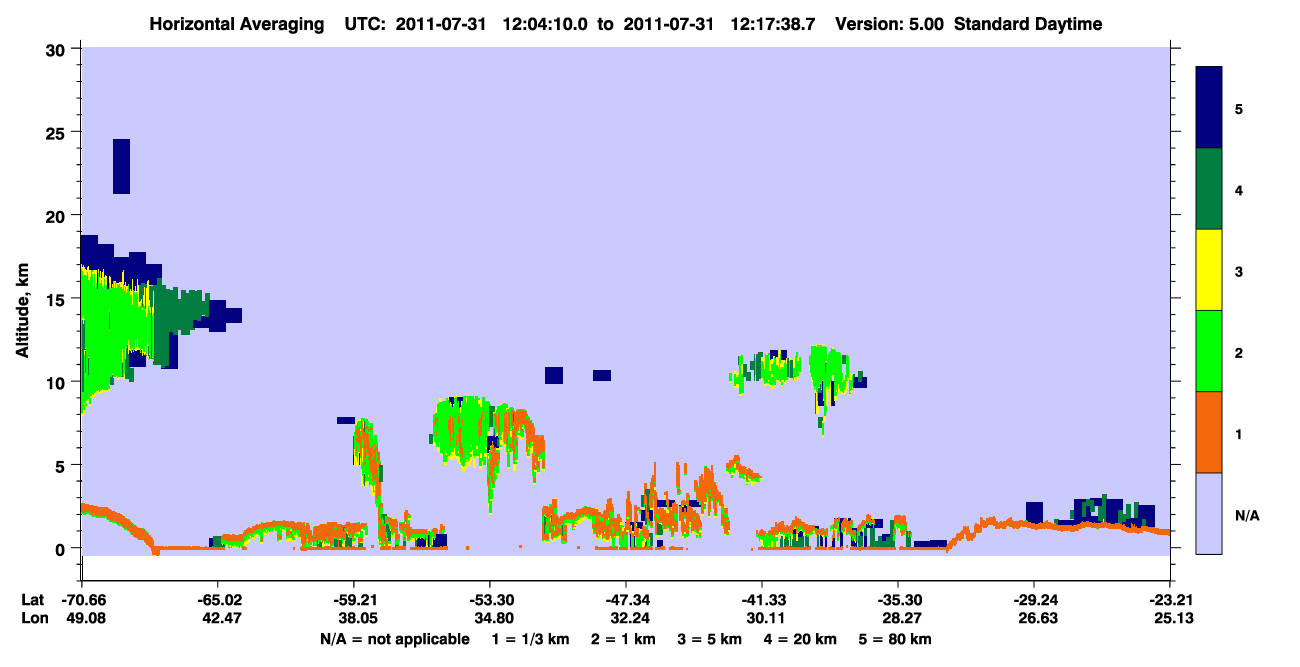
Task: Click the latitude value '-29.24'
Action: (x=1033, y=600)
